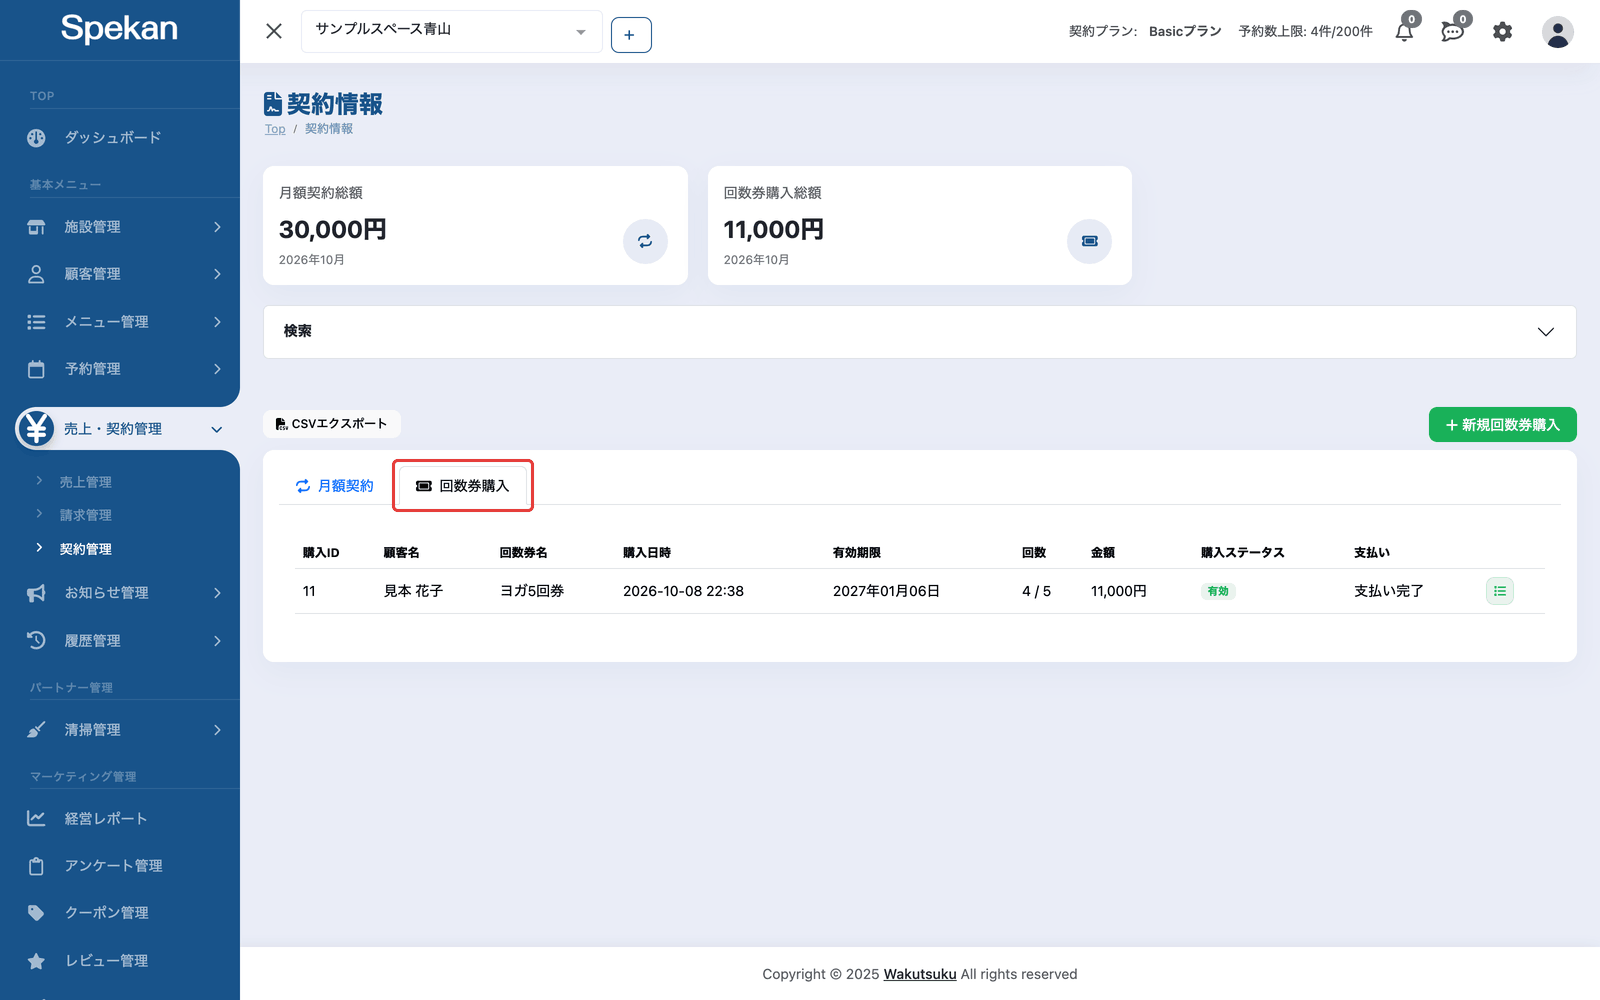This screenshot has height=1000, width=1600.
Task: Open the サンプルスペース青山 space dropdown
Action: click(x=452, y=32)
